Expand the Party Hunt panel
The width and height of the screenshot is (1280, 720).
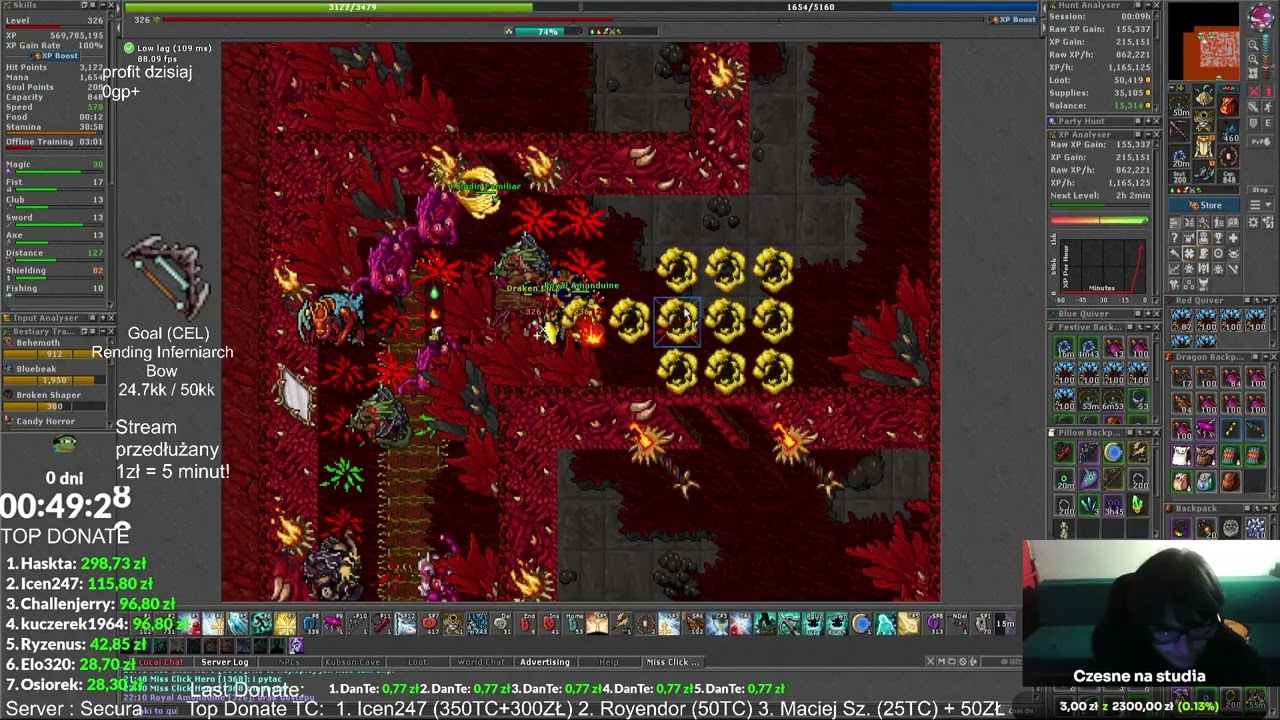click(x=1146, y=121)
